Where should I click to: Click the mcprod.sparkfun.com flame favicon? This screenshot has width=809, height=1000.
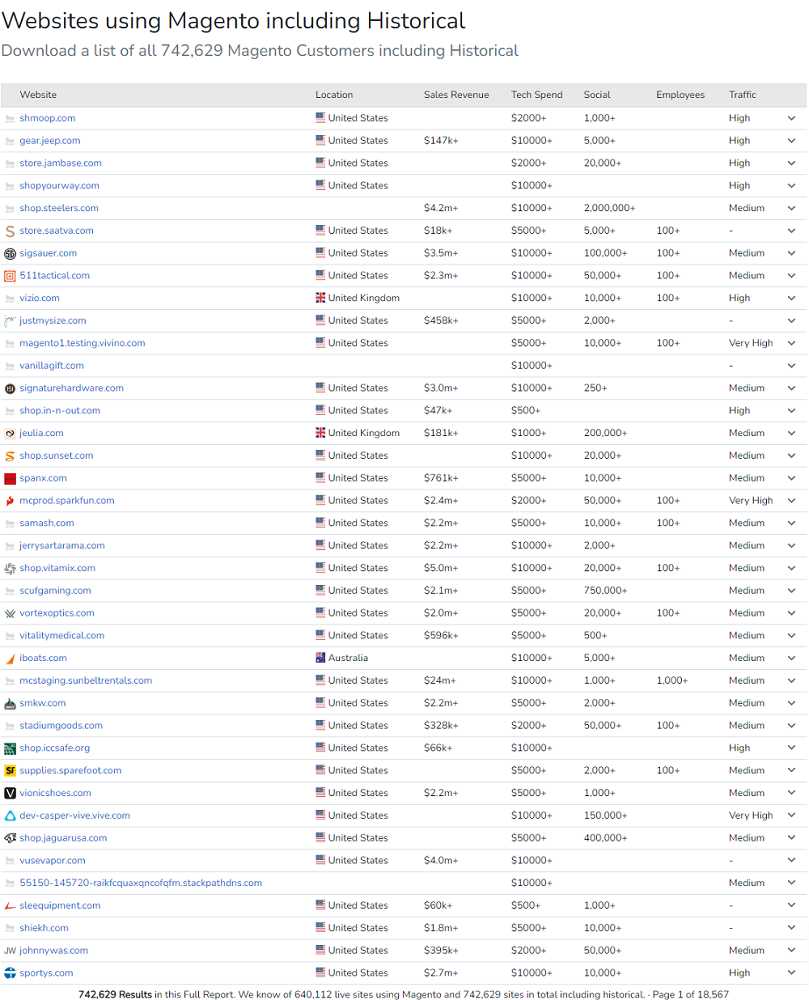point(10,501)
